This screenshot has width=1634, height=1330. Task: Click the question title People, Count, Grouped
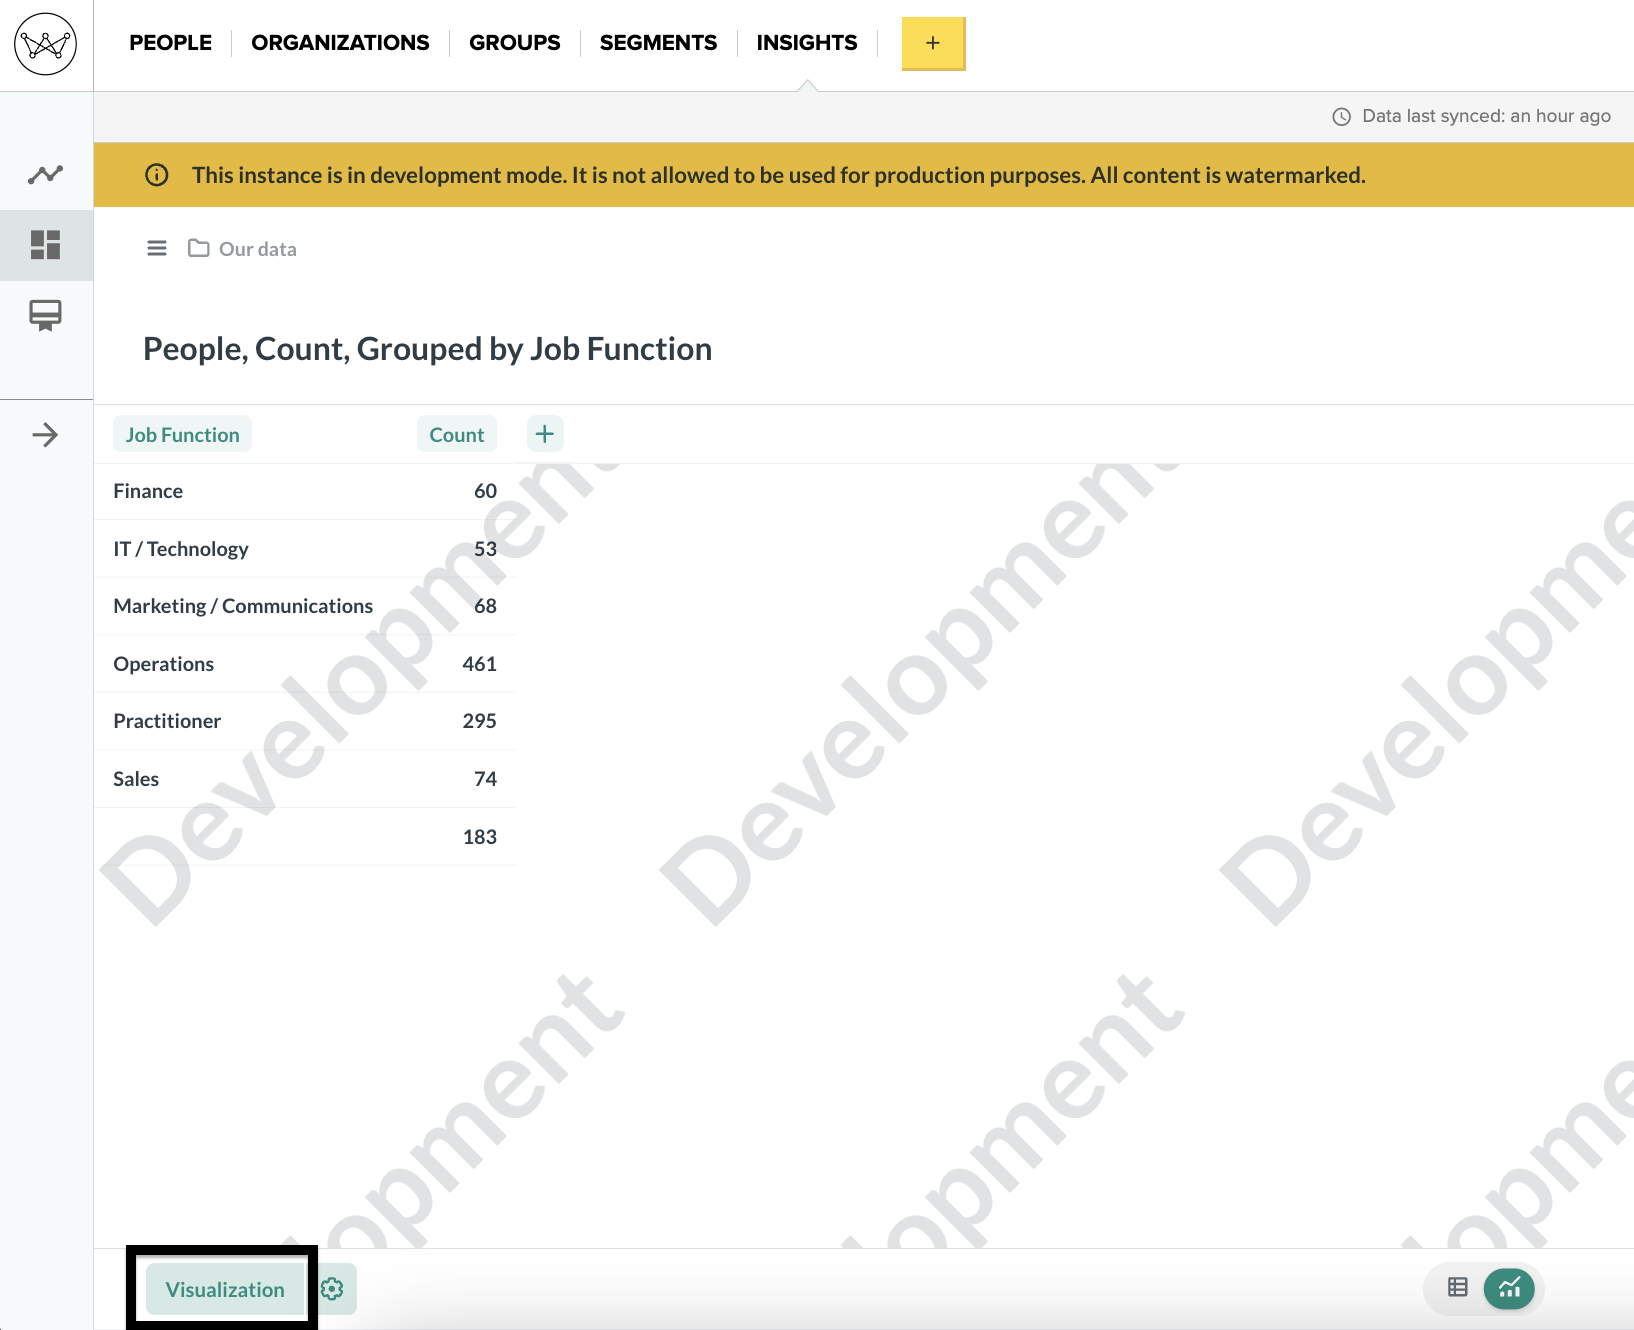tap(428, 349)
